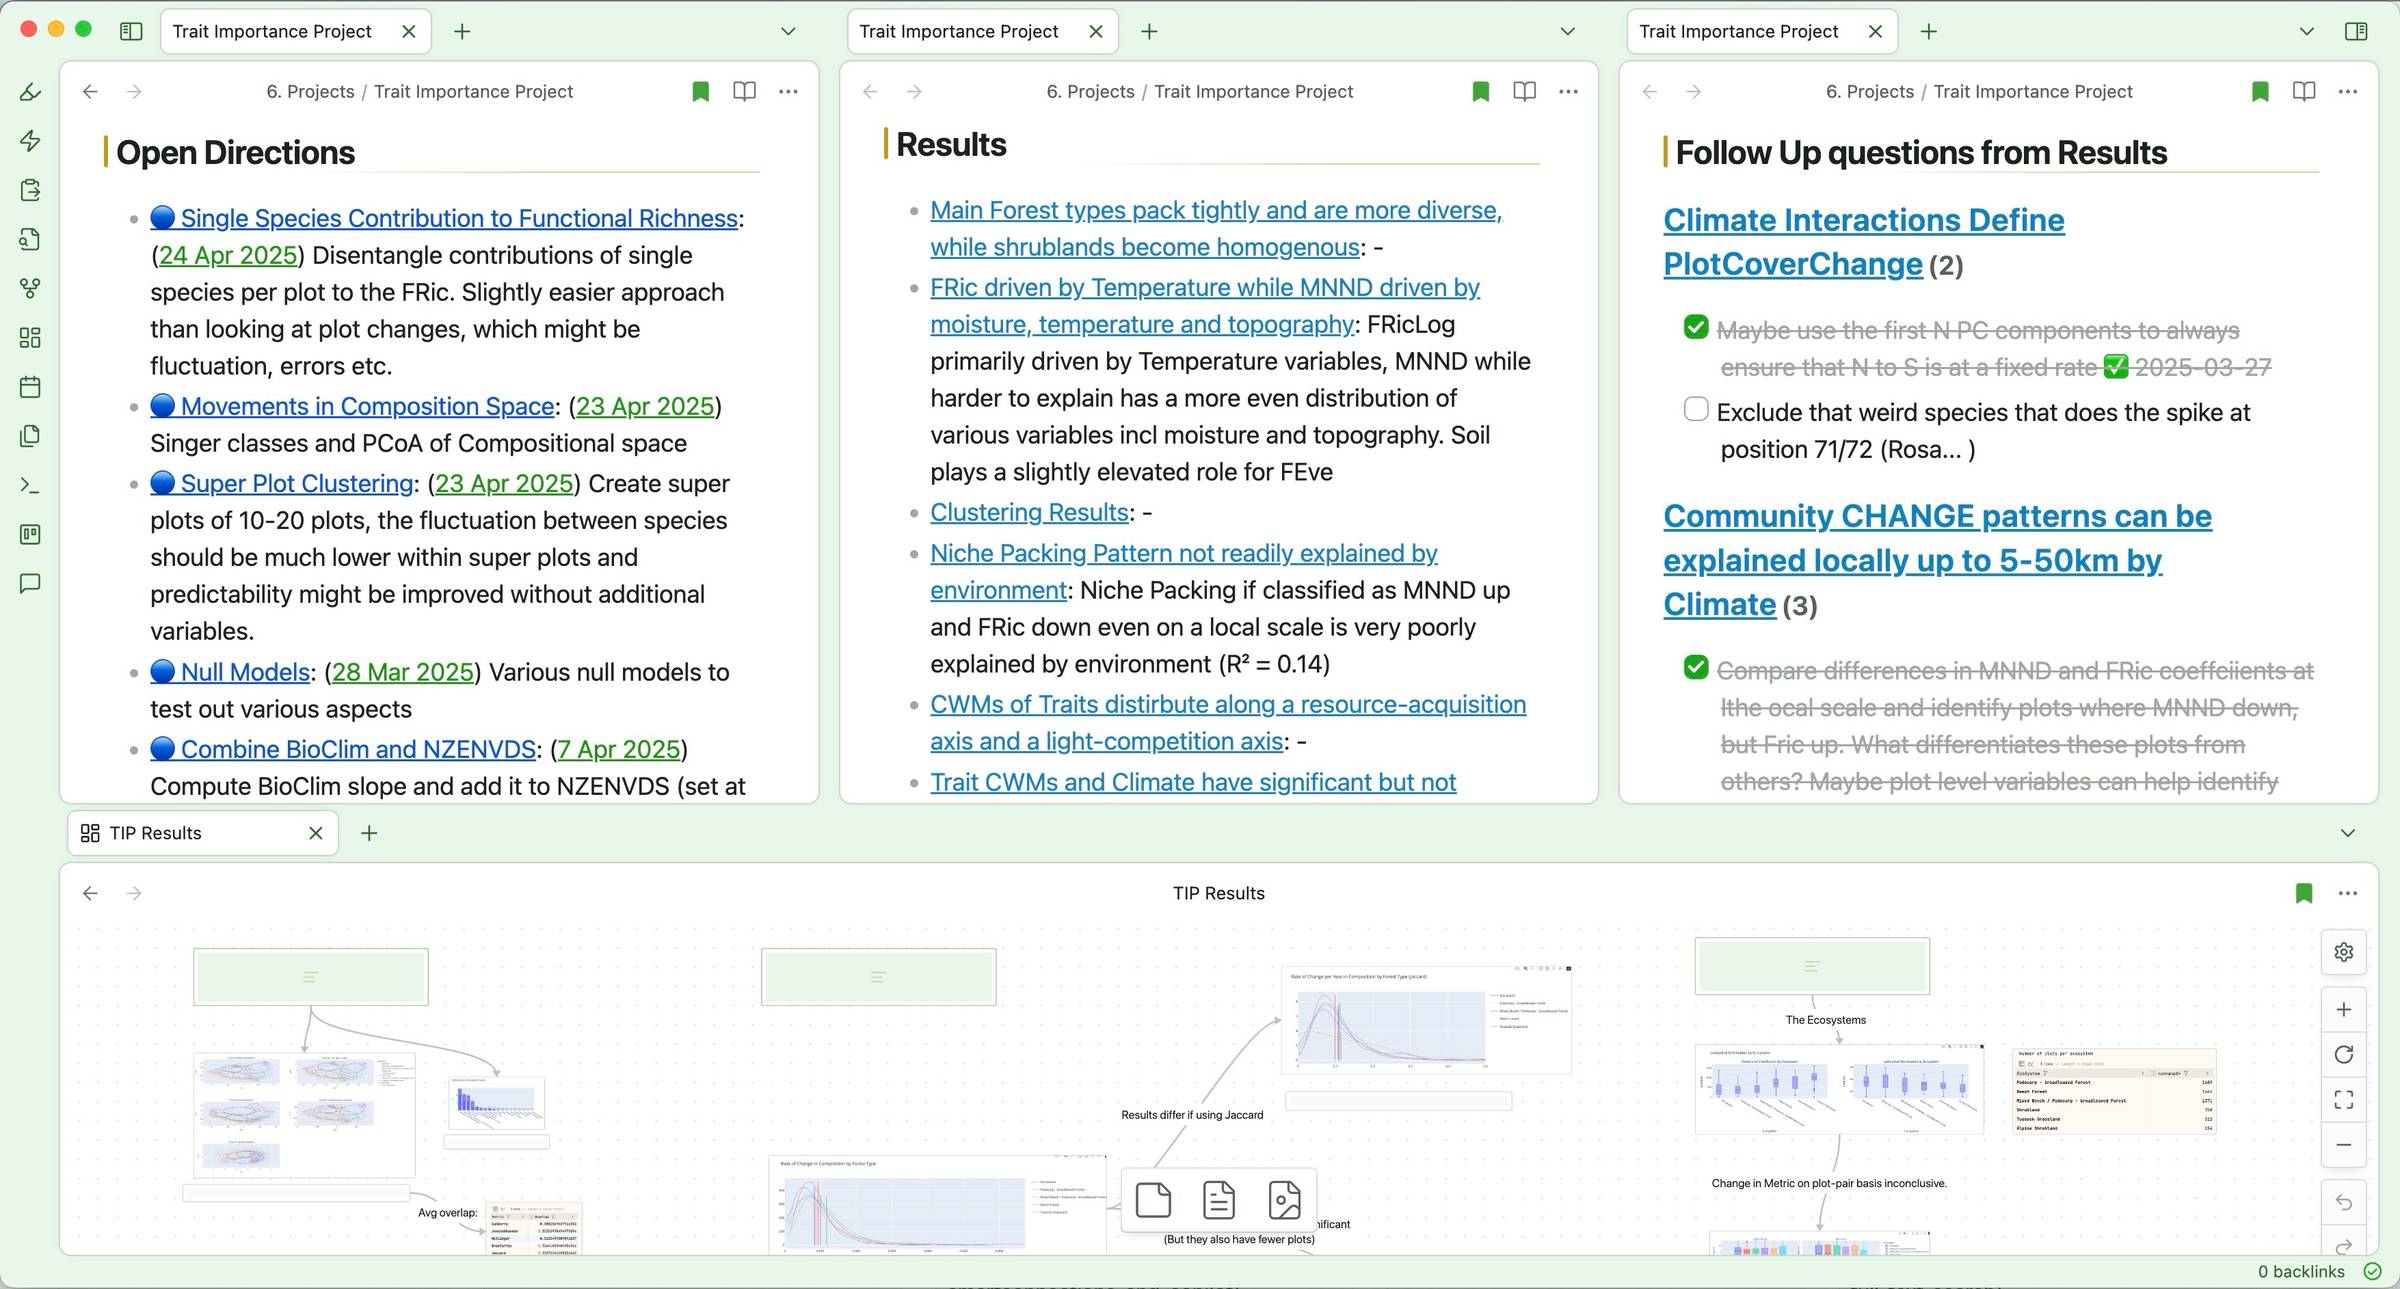
Task: Click '6. Projects' breadcrumb in Results pane
Action: point(1090,91)
